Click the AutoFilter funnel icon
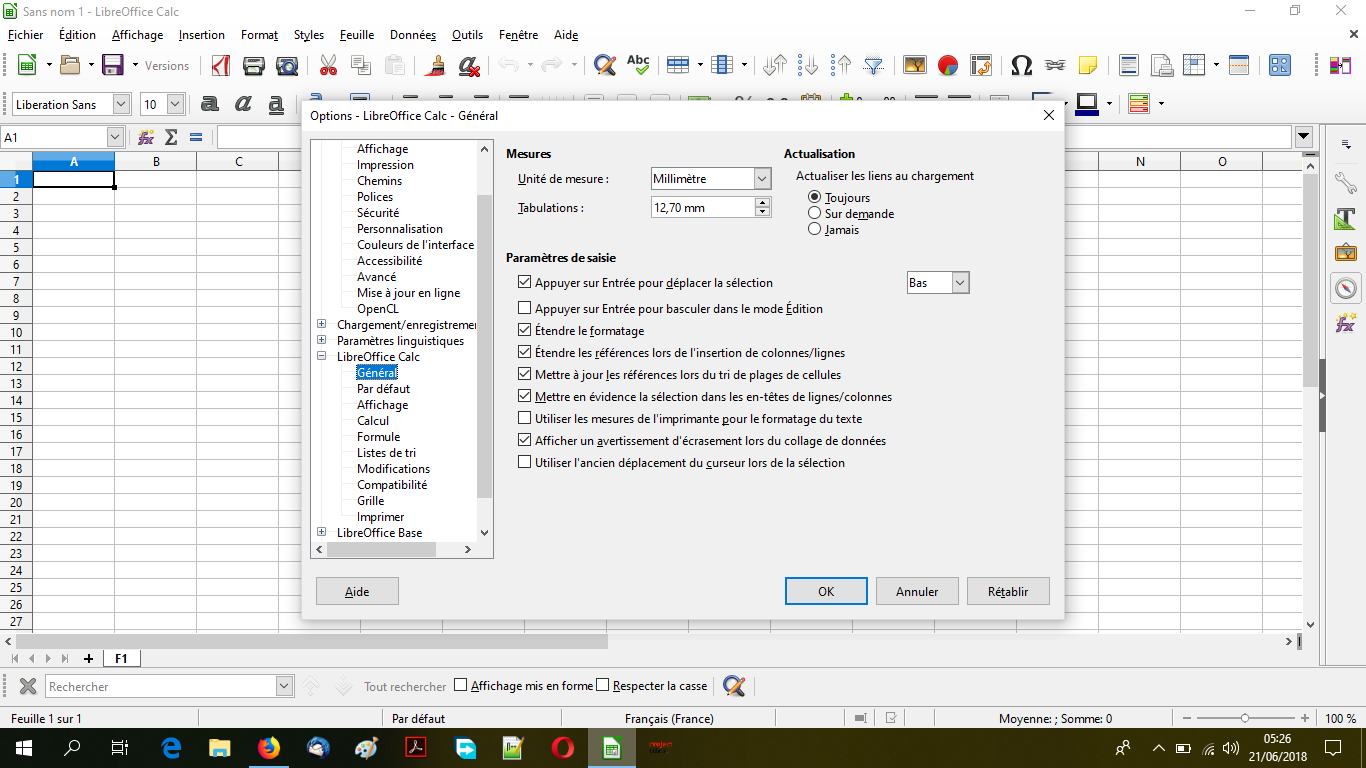 click(874, 65)
